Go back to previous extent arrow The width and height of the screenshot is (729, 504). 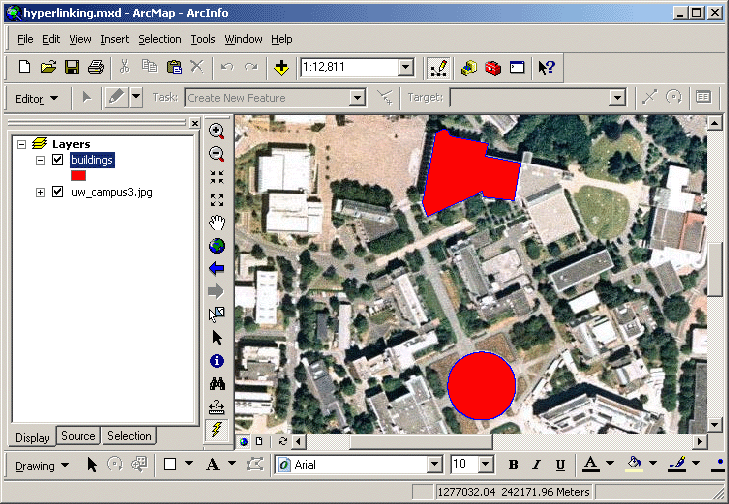tap(216, 268)
